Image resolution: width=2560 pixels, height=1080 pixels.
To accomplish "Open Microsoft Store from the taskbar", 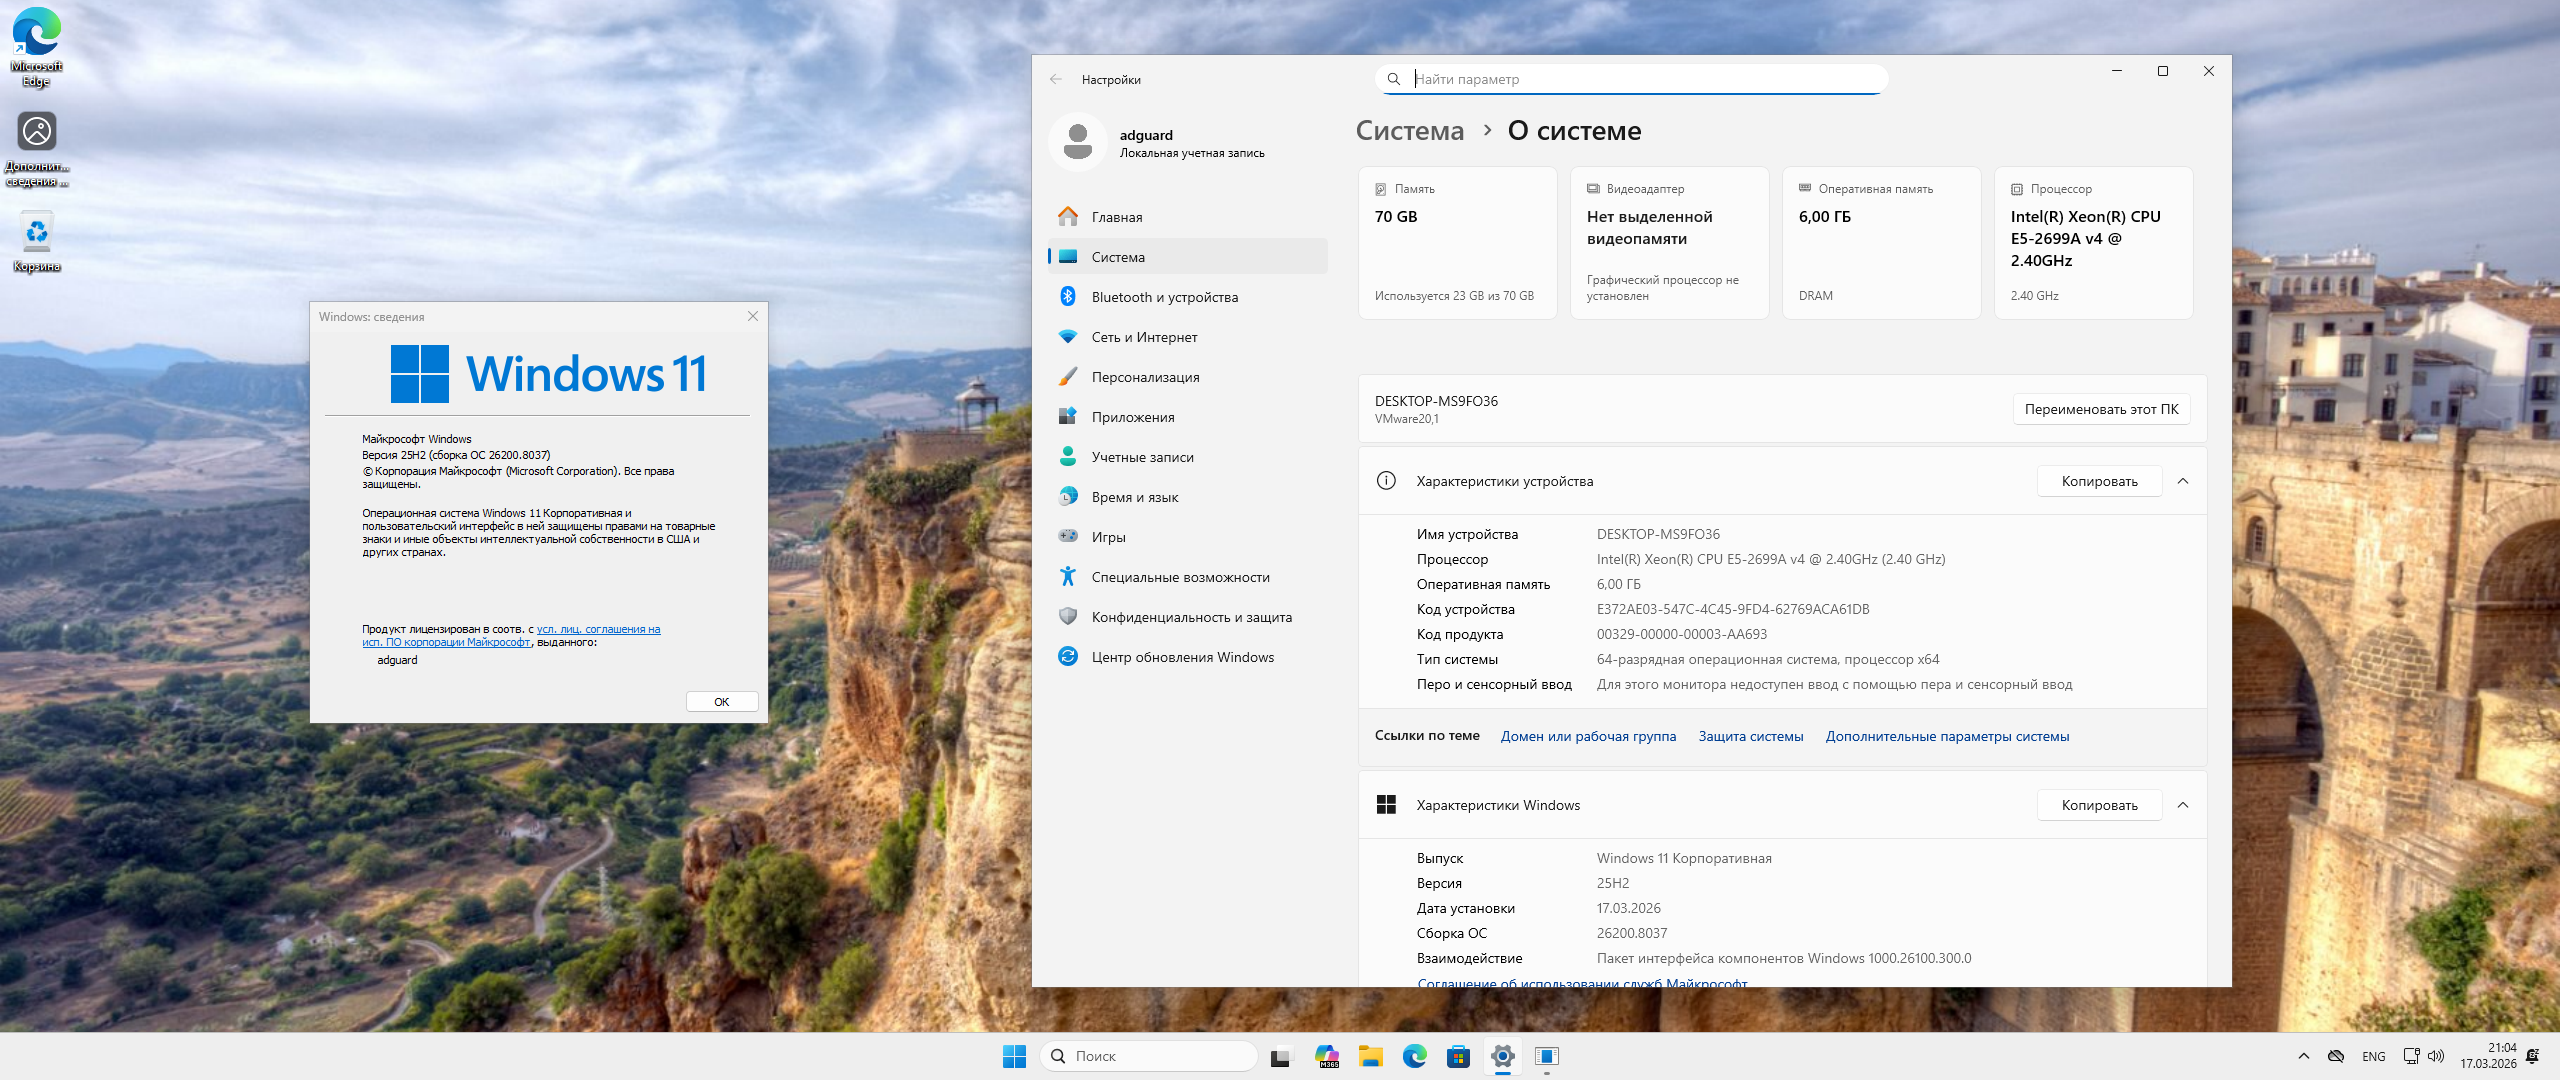I will click(1458, 1056).
